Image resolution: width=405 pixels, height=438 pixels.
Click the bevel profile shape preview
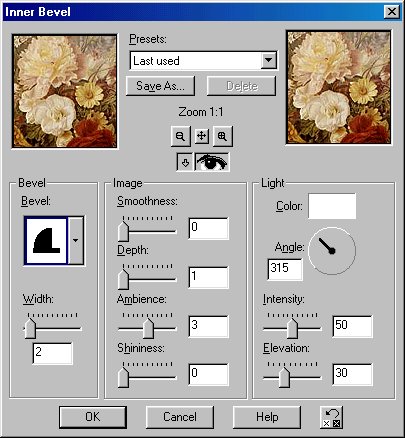click(x=46, y=240)
